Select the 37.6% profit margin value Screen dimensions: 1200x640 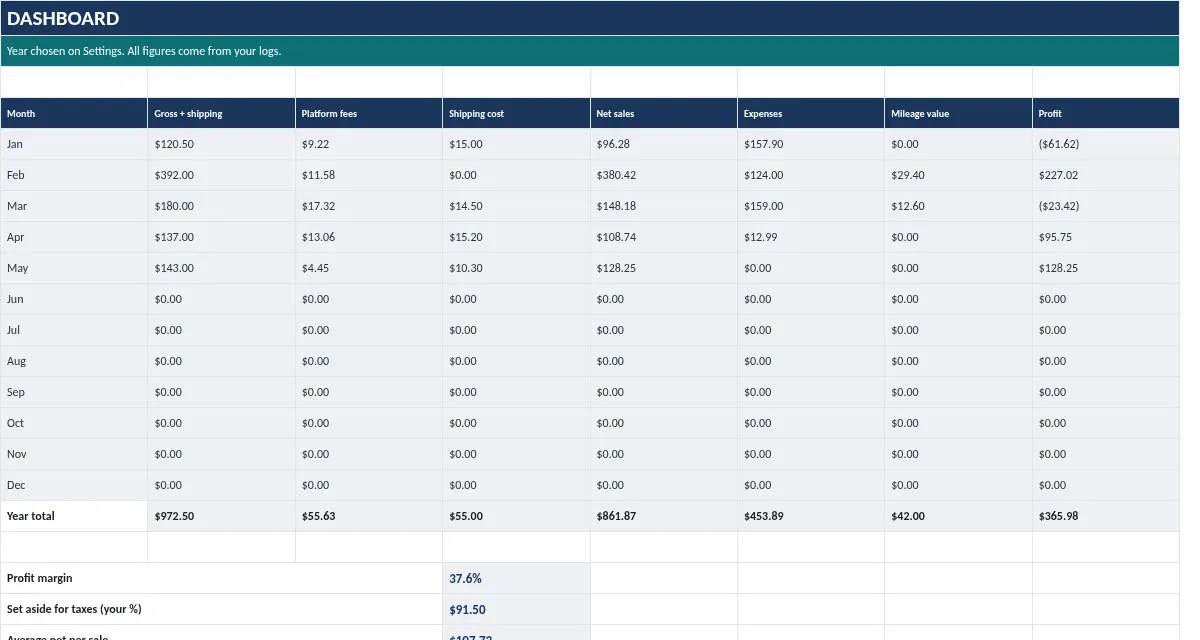pyautogui.click(x=516, y=578)
